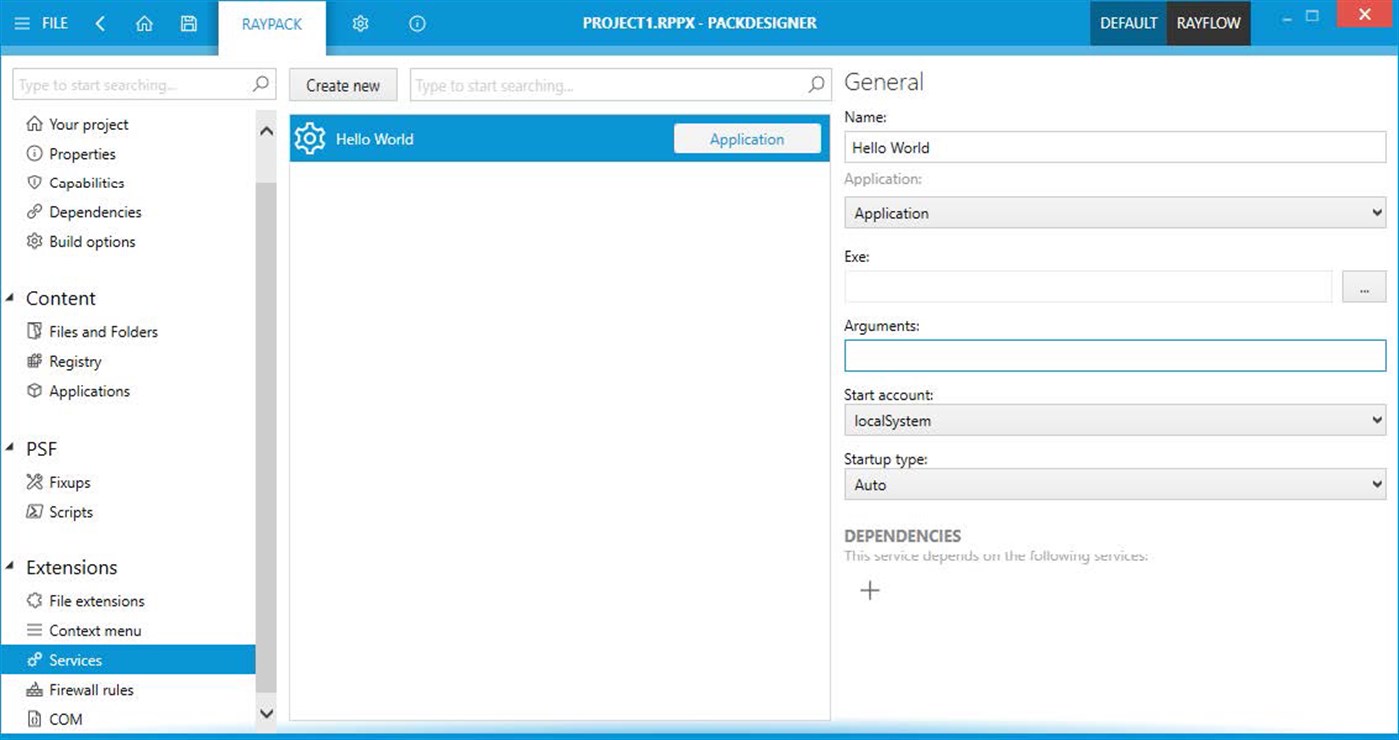Image resolution: width=1399 pixels, height=740 pixels.
Task: Open settings gear icon in title bar
Action: [360, 23]
